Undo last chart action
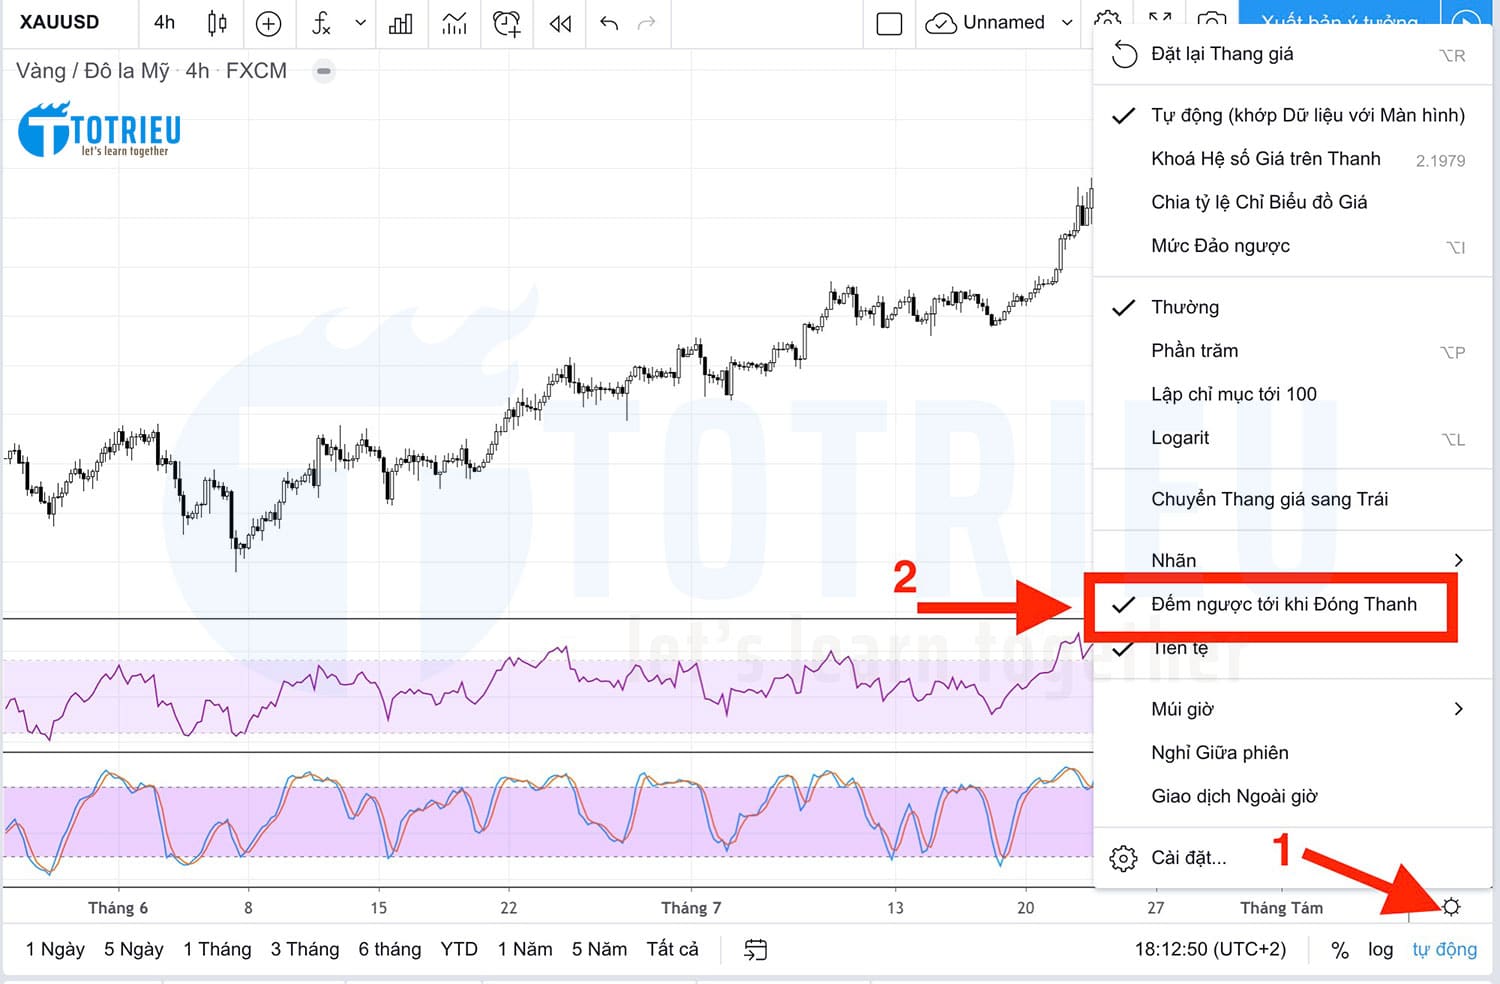Screen dimensions: 1500x984 coord(608,23)
